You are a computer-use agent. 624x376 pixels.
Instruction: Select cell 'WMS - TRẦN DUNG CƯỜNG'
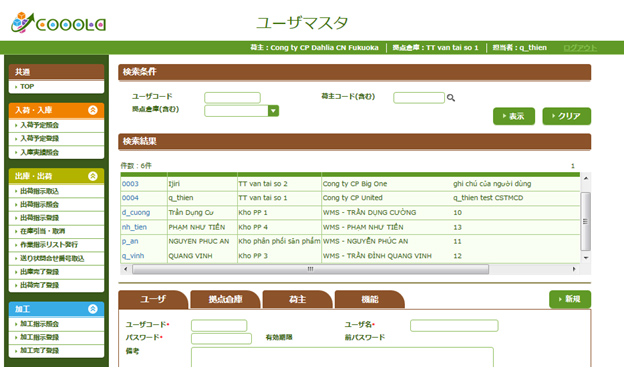point(369,212)
